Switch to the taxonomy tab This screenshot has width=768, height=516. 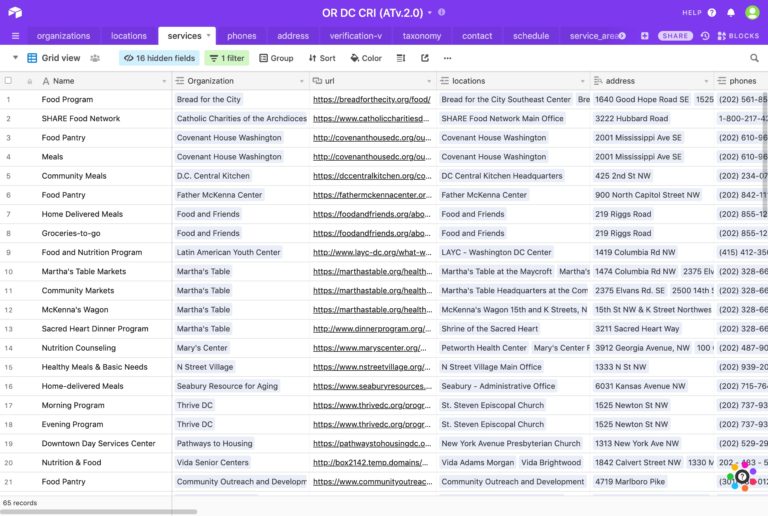pyautogui.click(x=421, y=36)
